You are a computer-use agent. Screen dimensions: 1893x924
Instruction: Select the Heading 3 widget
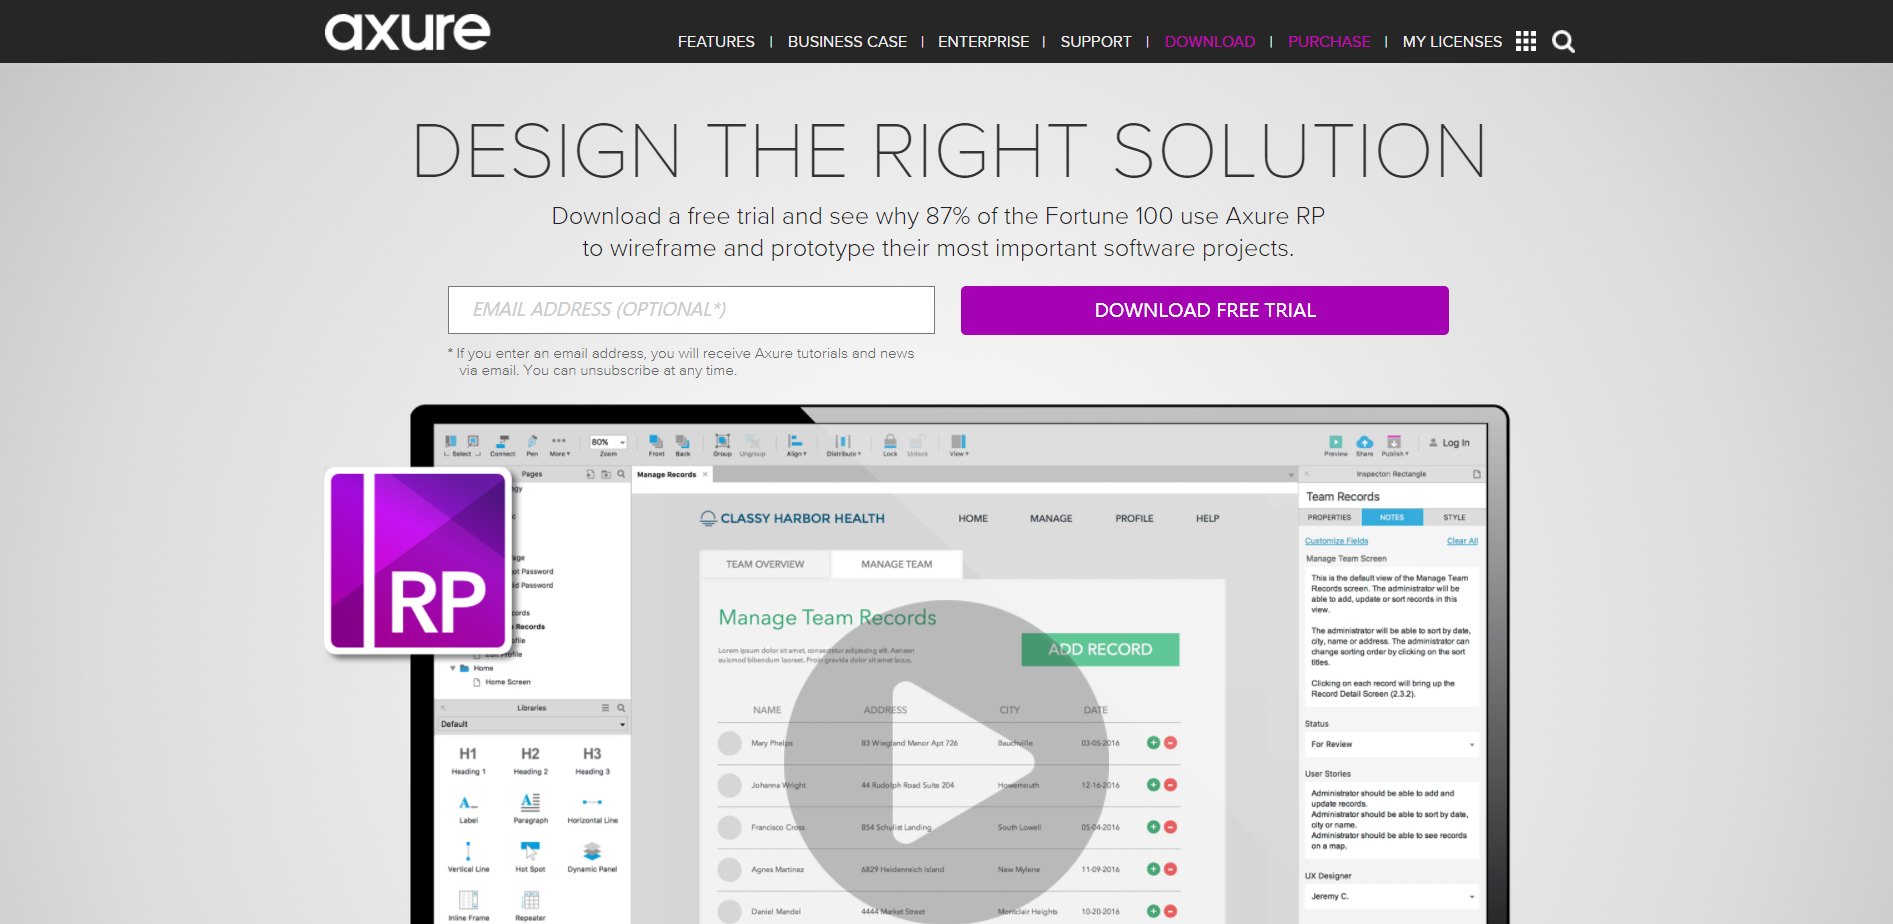[x=592, y=761]
